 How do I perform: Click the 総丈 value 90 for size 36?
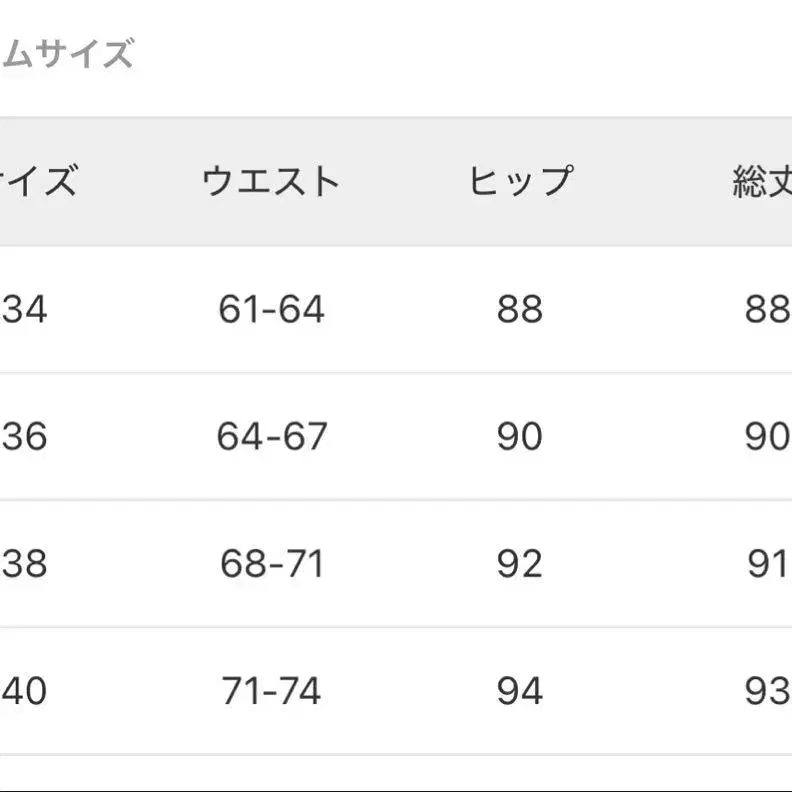767,437
